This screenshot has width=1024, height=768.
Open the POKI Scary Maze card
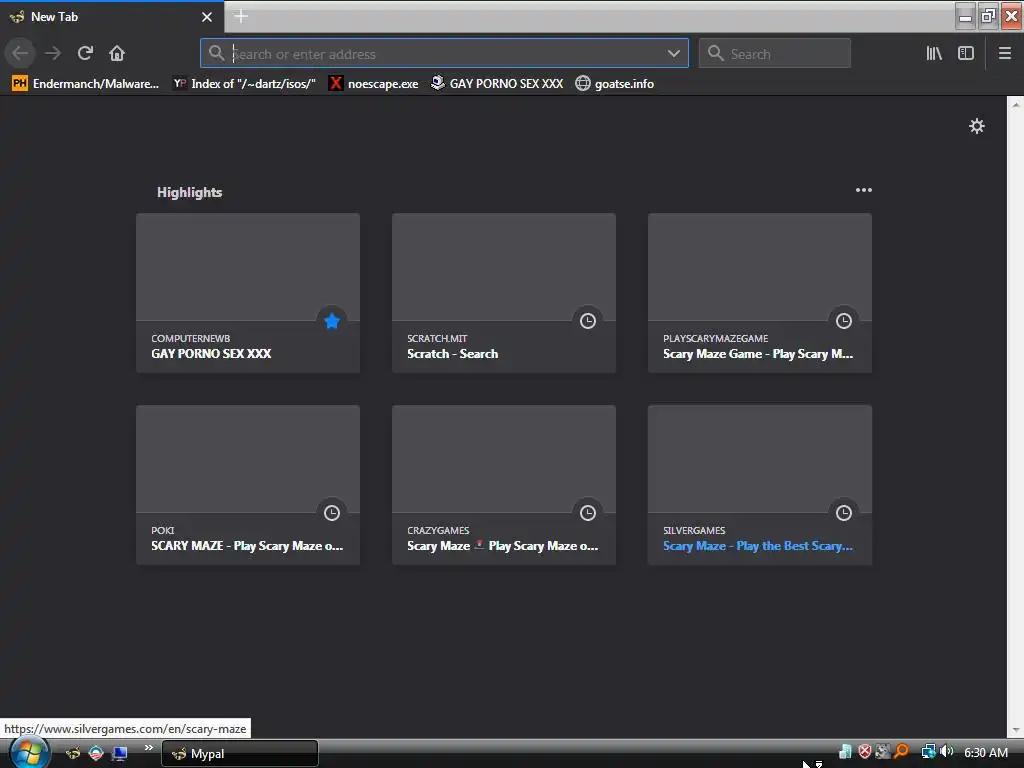point(248,485)
